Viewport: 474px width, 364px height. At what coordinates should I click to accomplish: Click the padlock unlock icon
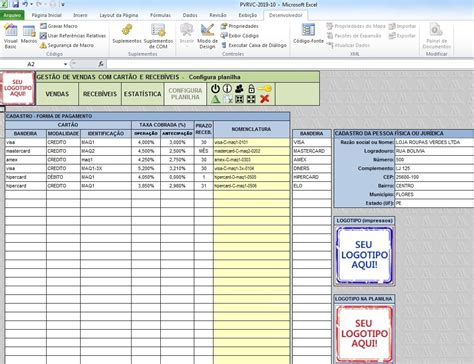pos(251,89)
